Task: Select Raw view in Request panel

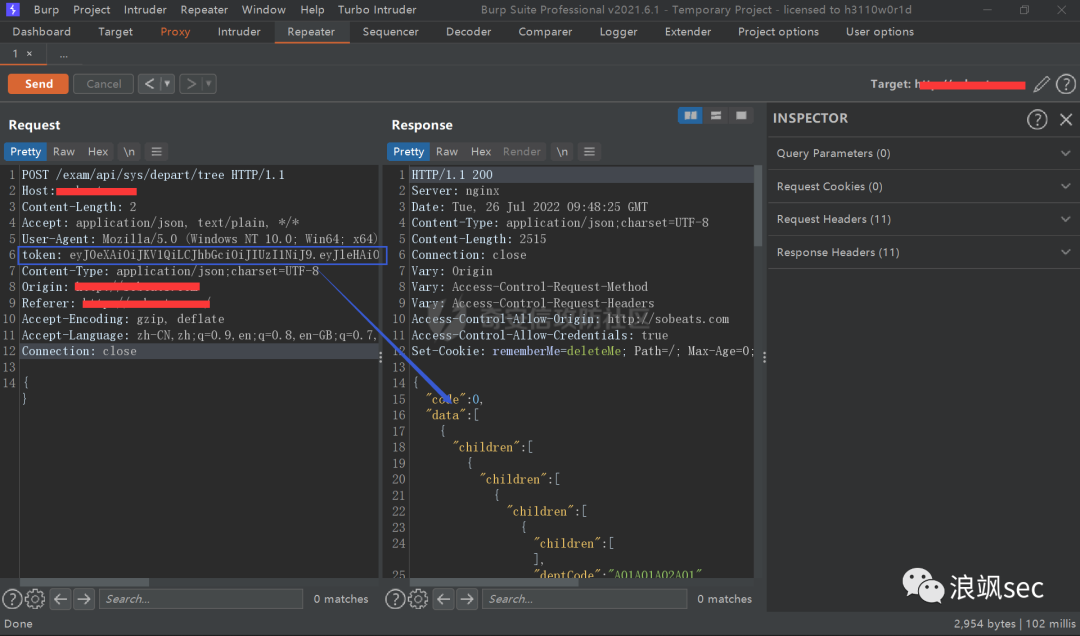Action: pyautogui.click(x=63, y=152)
